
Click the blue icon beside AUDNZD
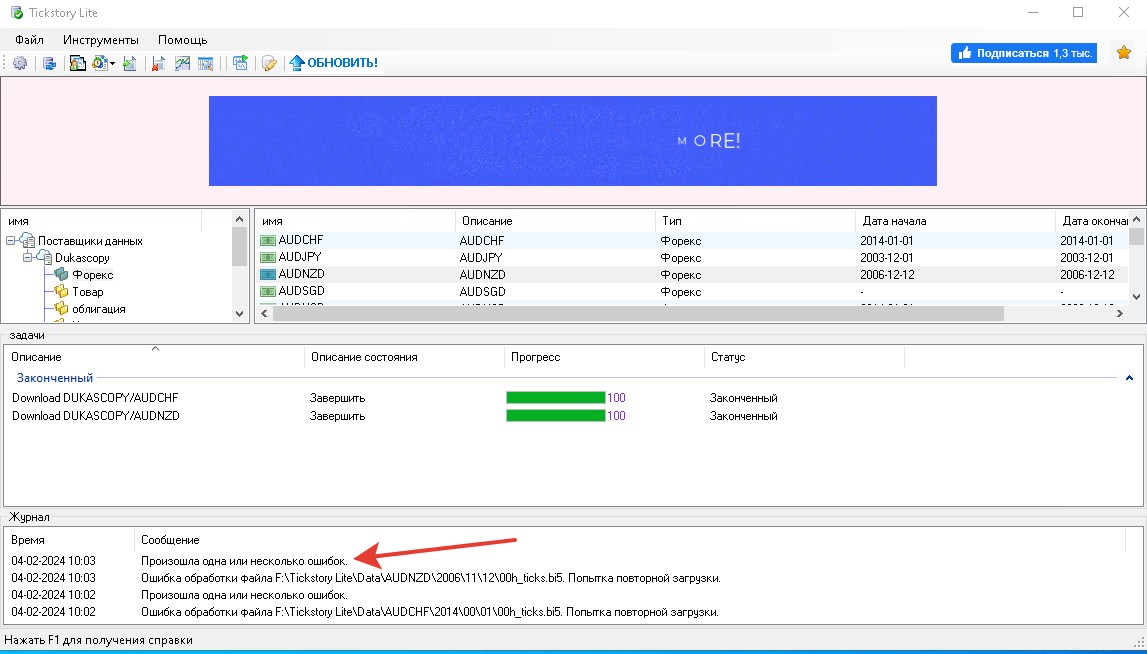[268, 274]
